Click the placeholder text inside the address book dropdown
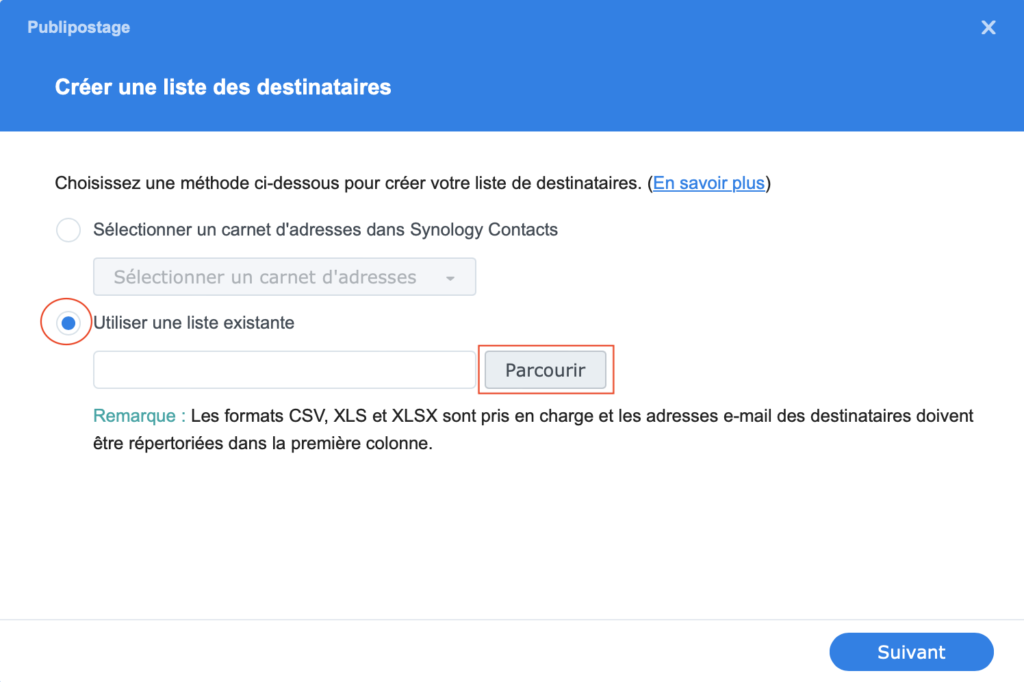 coord(264,277)
